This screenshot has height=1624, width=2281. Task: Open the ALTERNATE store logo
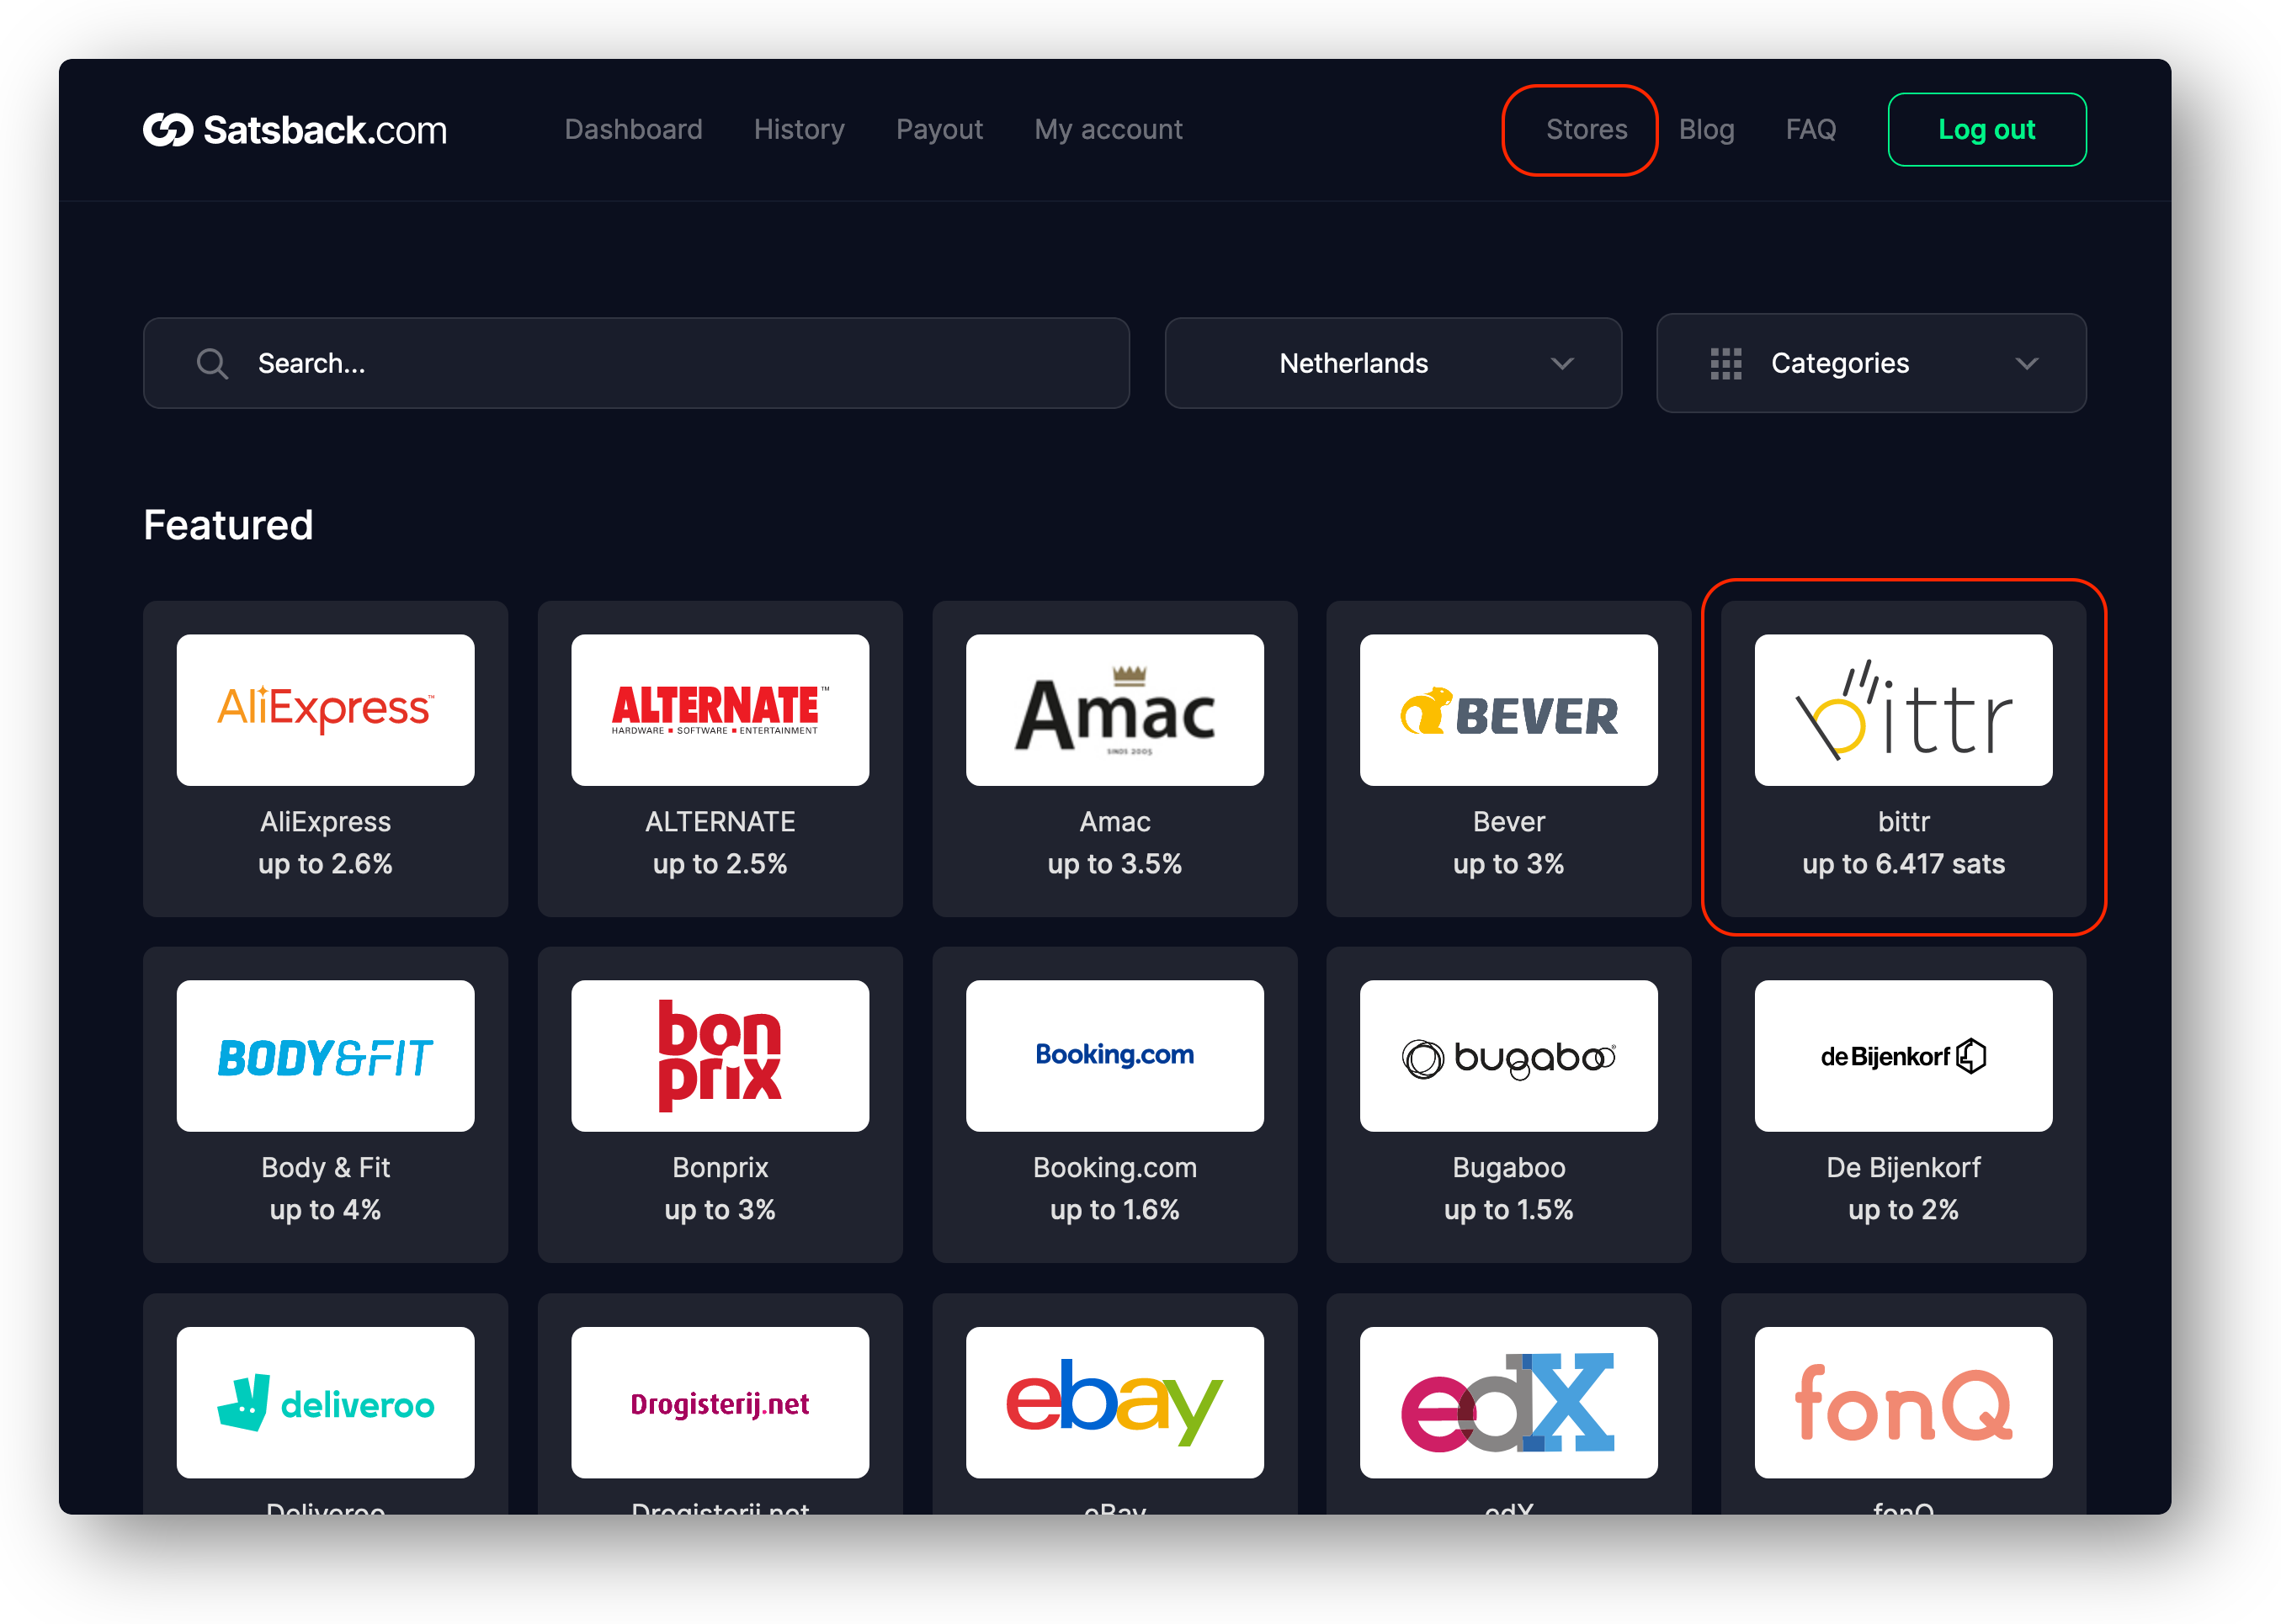coord(720,709)
